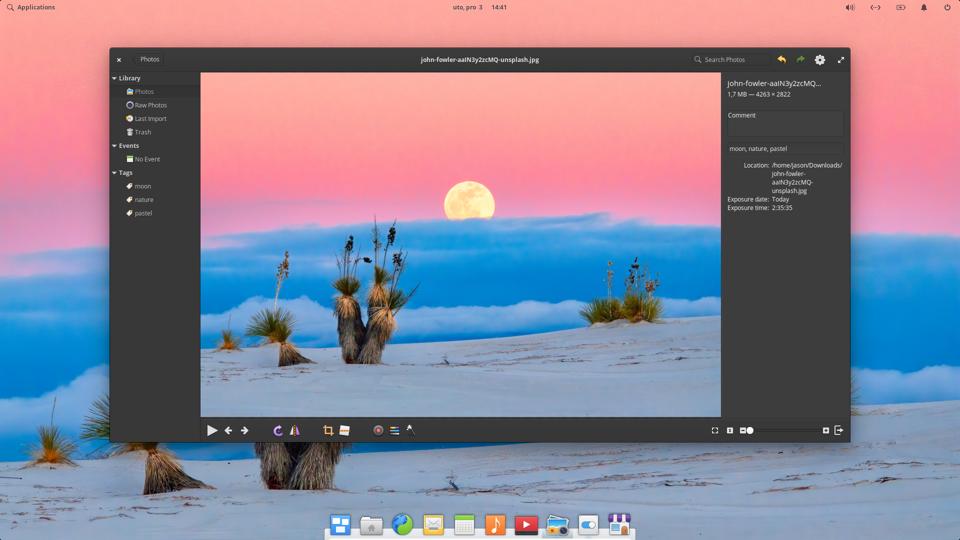Collapse the Tags section
Viewport: 960px width, 540px height.
click(x=115, y=173)
